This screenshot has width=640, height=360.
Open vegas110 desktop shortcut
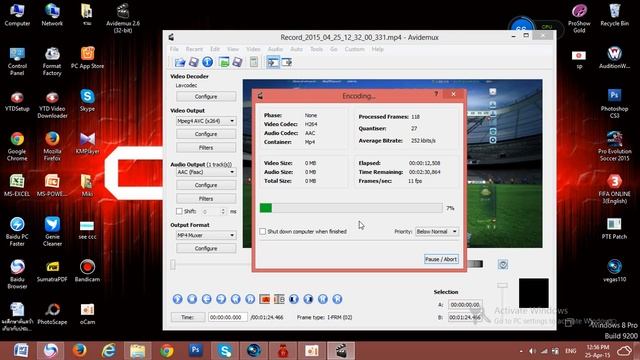click(614, 271)
